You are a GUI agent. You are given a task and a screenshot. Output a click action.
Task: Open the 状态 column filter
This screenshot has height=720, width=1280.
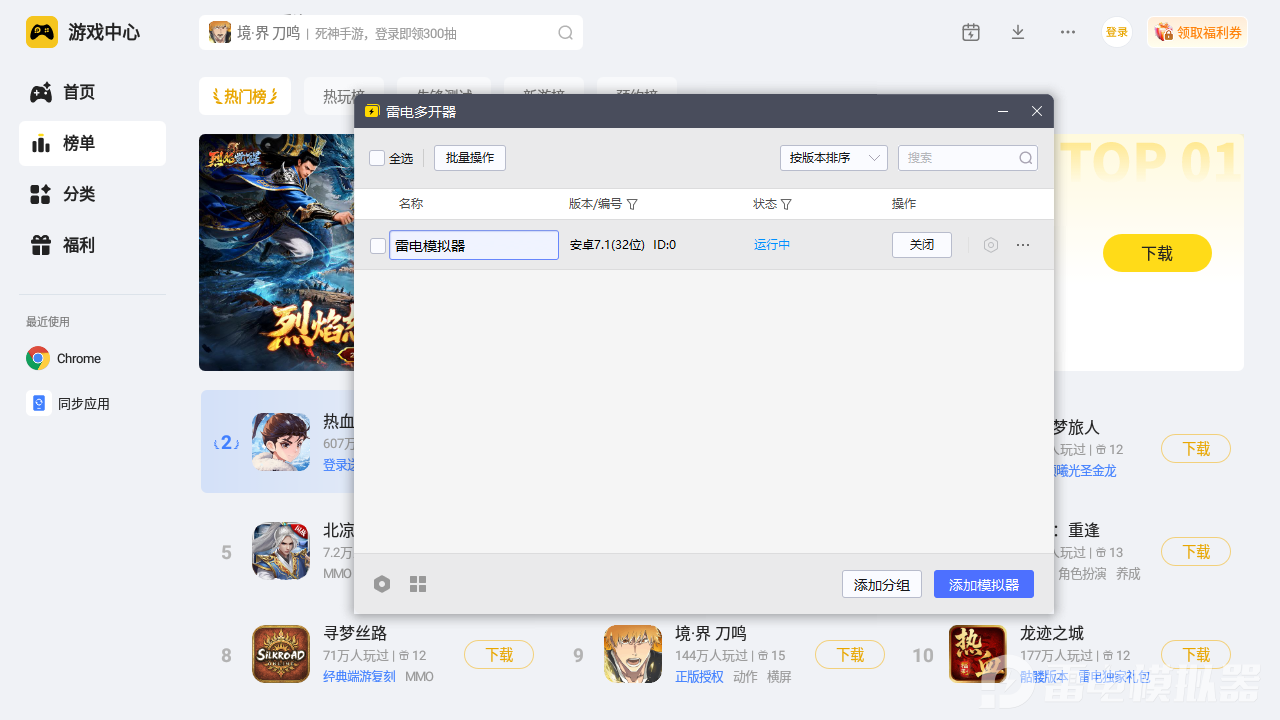coord(786,204)
